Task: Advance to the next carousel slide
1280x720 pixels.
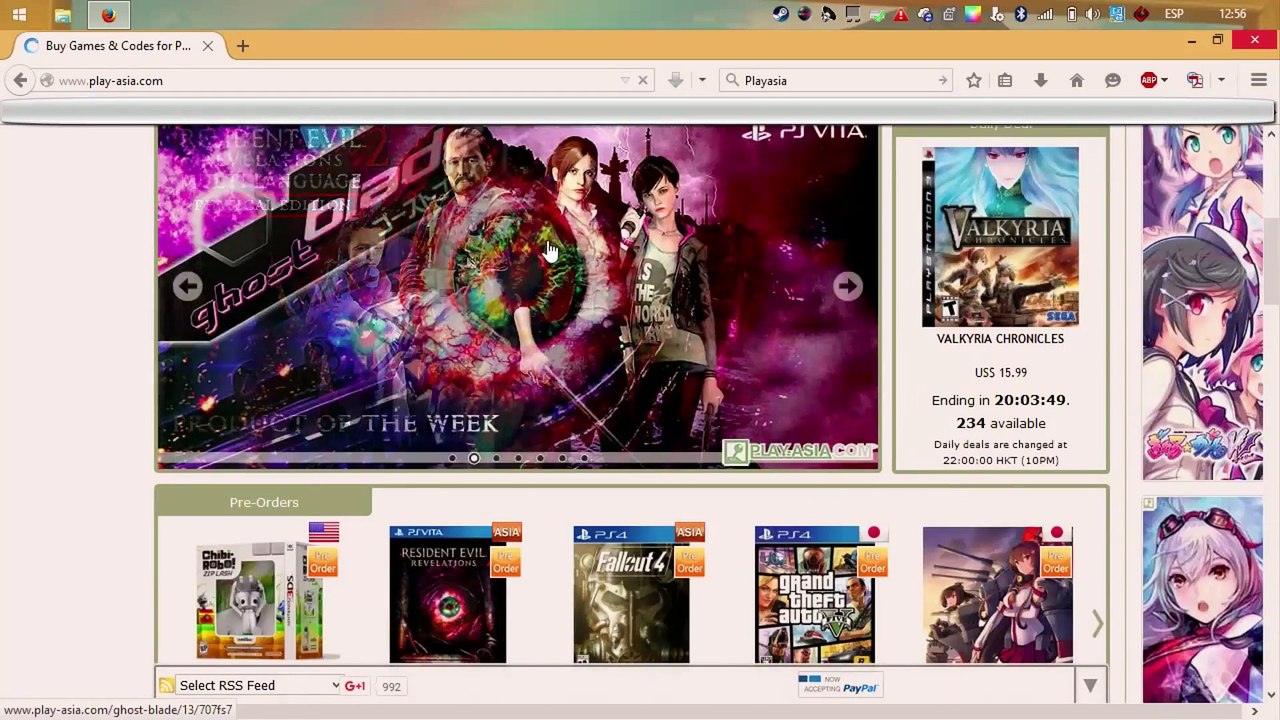Action: [x=847, y=287]
